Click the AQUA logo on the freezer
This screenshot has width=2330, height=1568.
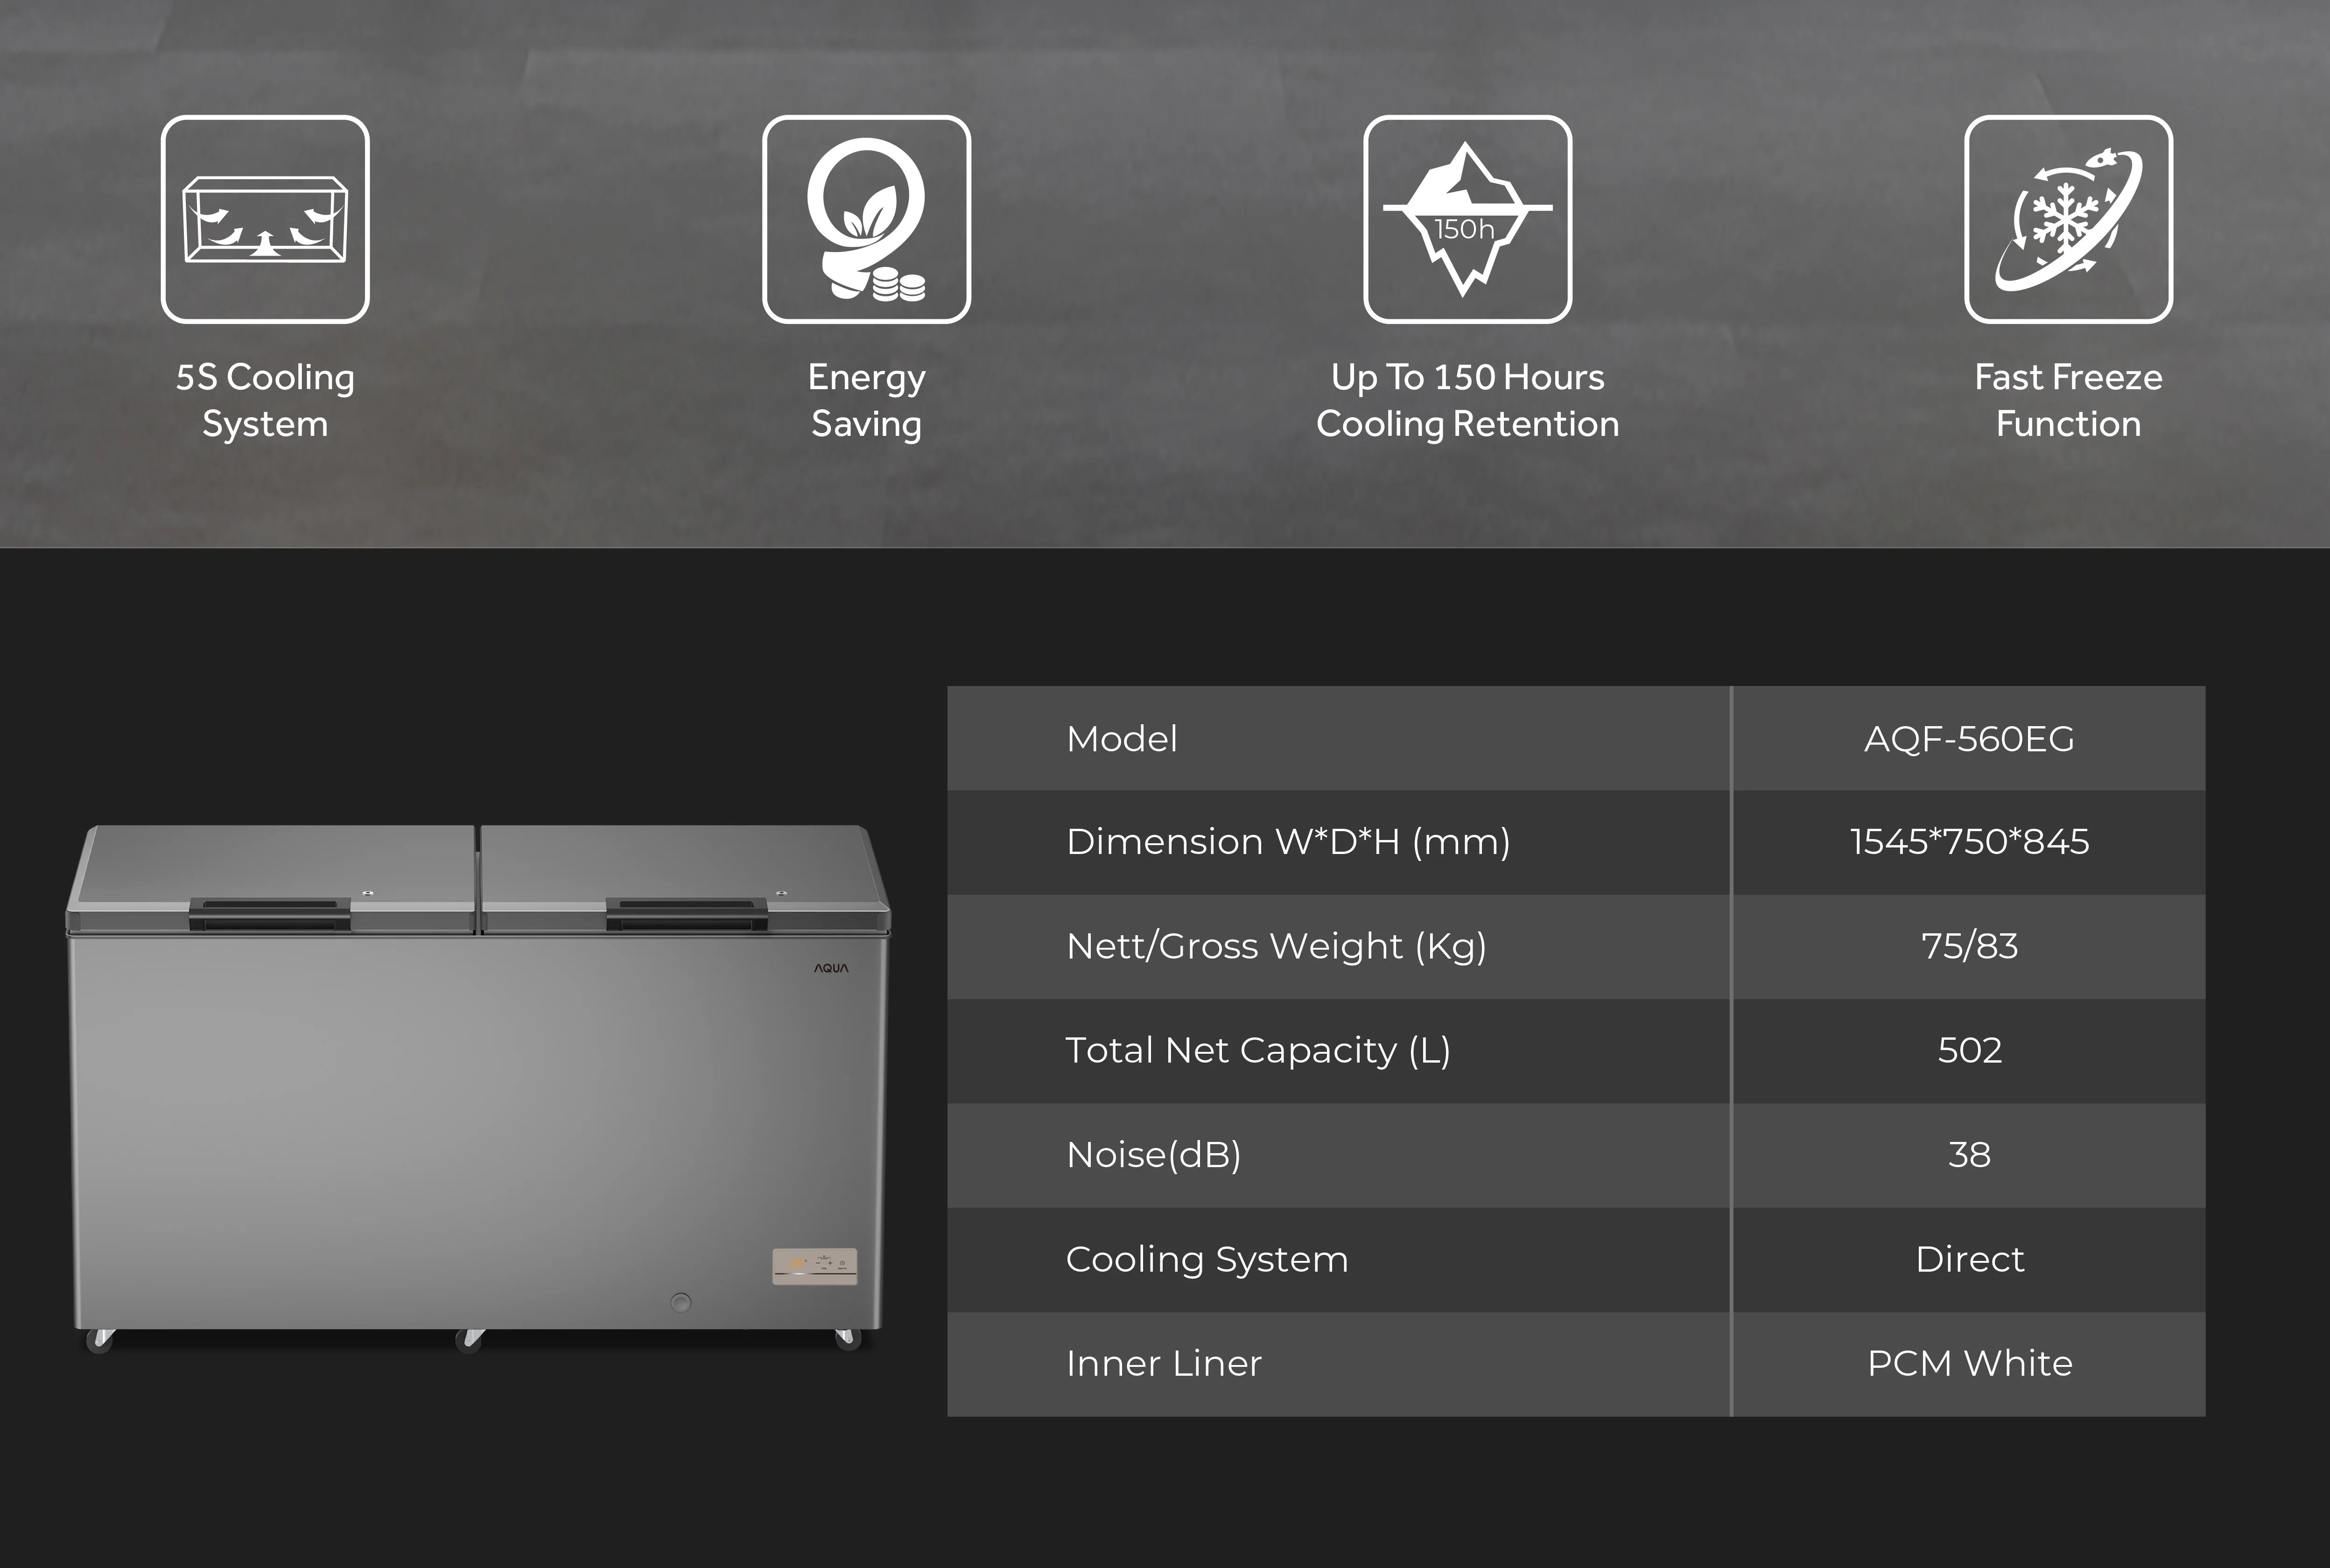tap(830, 968)
